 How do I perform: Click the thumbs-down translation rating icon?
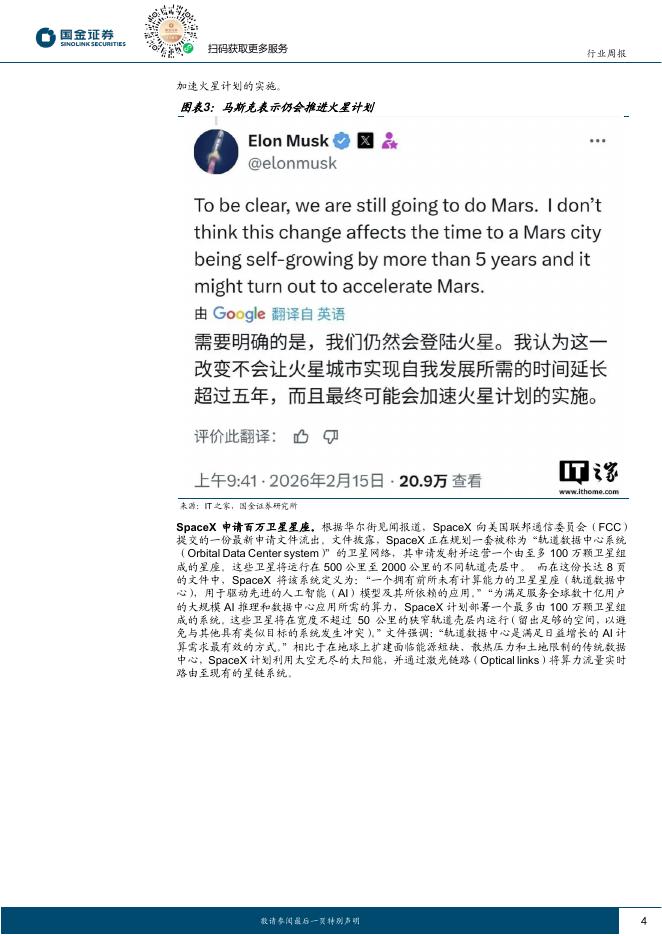pyautogui.click(x=331, y=436)
